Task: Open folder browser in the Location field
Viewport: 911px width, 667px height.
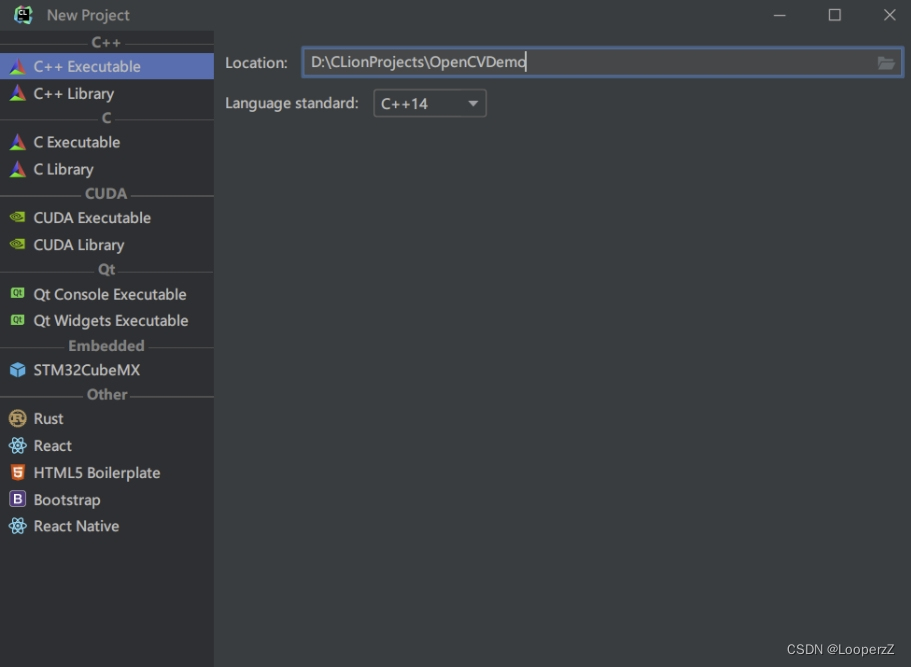Action: tap(885, 63)
